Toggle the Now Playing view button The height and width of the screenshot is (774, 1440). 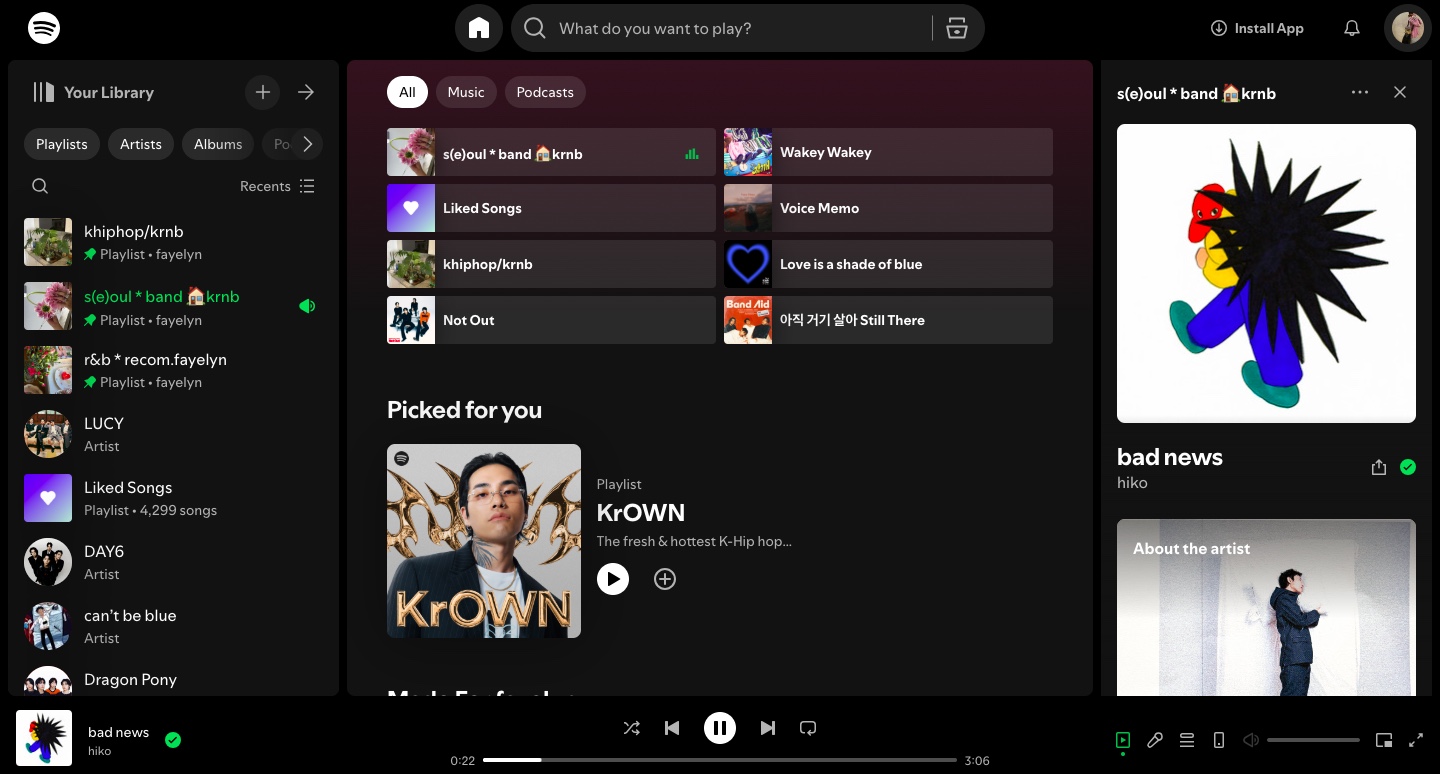(x=1123, y=740)
